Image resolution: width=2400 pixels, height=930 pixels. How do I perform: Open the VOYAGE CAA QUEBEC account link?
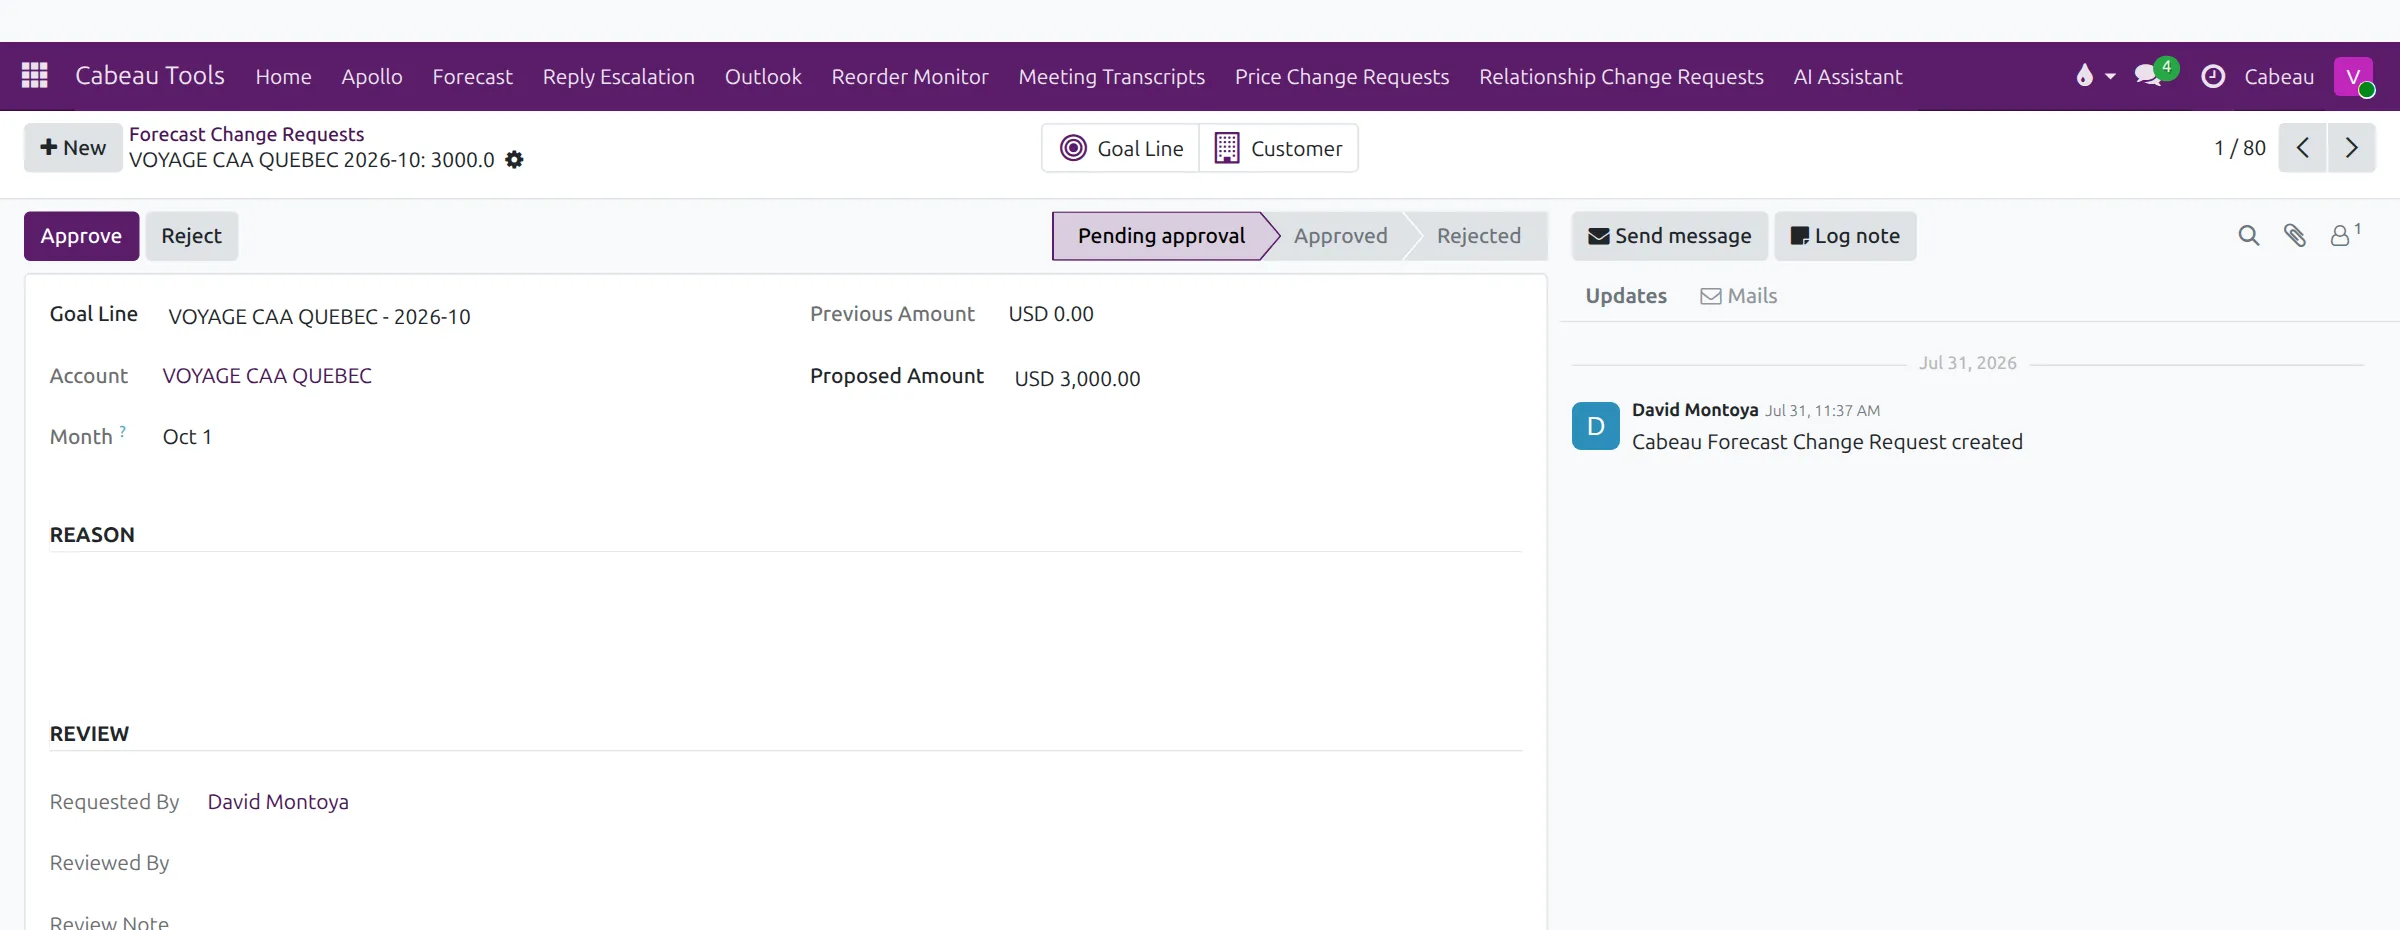267,376
